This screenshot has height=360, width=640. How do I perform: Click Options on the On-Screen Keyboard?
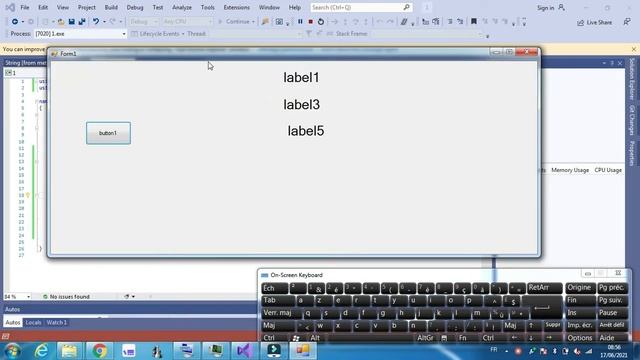(580, 338)
